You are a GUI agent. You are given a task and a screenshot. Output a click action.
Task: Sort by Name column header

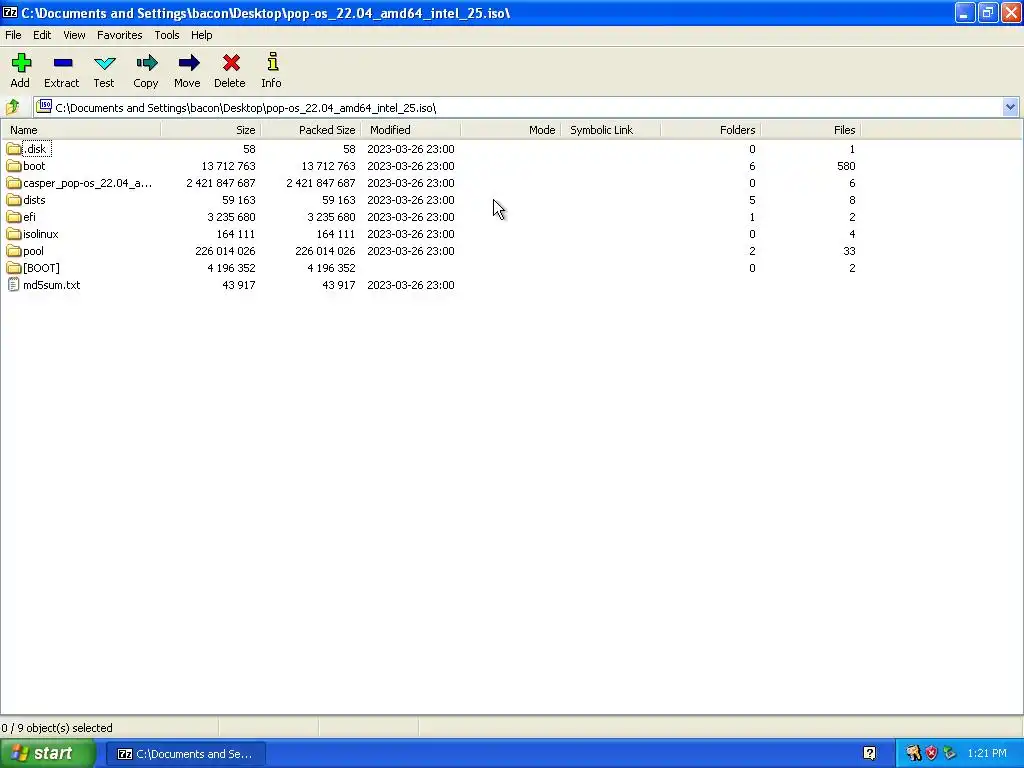[x=81, y=130]
